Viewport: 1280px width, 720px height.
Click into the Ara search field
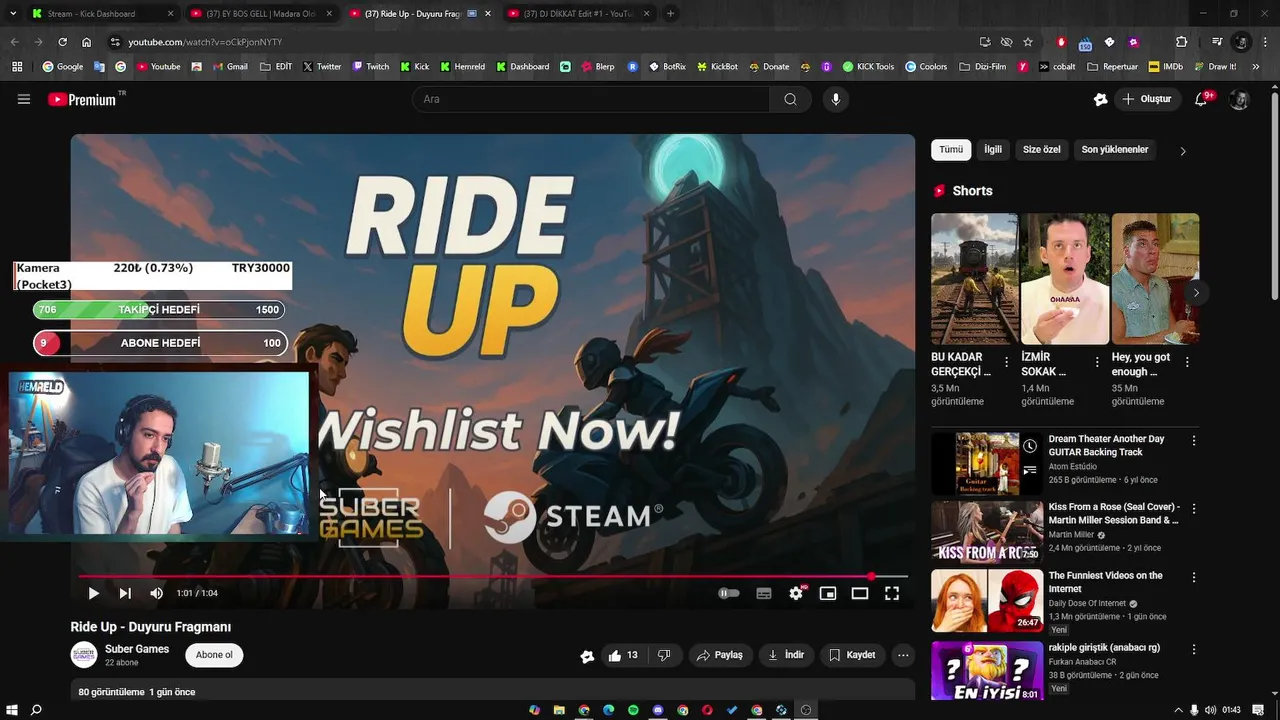point(591,99)
